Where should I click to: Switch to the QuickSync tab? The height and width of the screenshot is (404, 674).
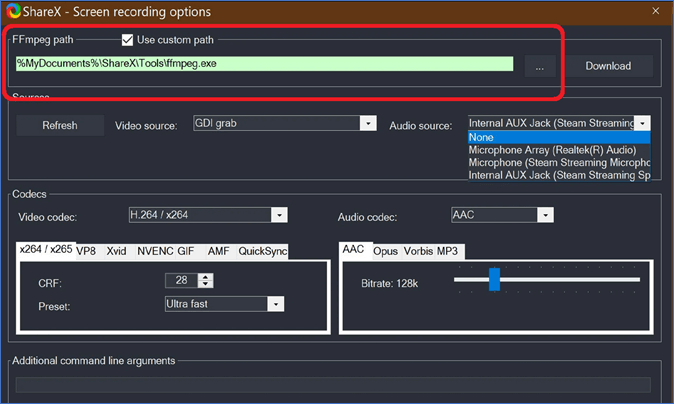(x=263, y=251)
